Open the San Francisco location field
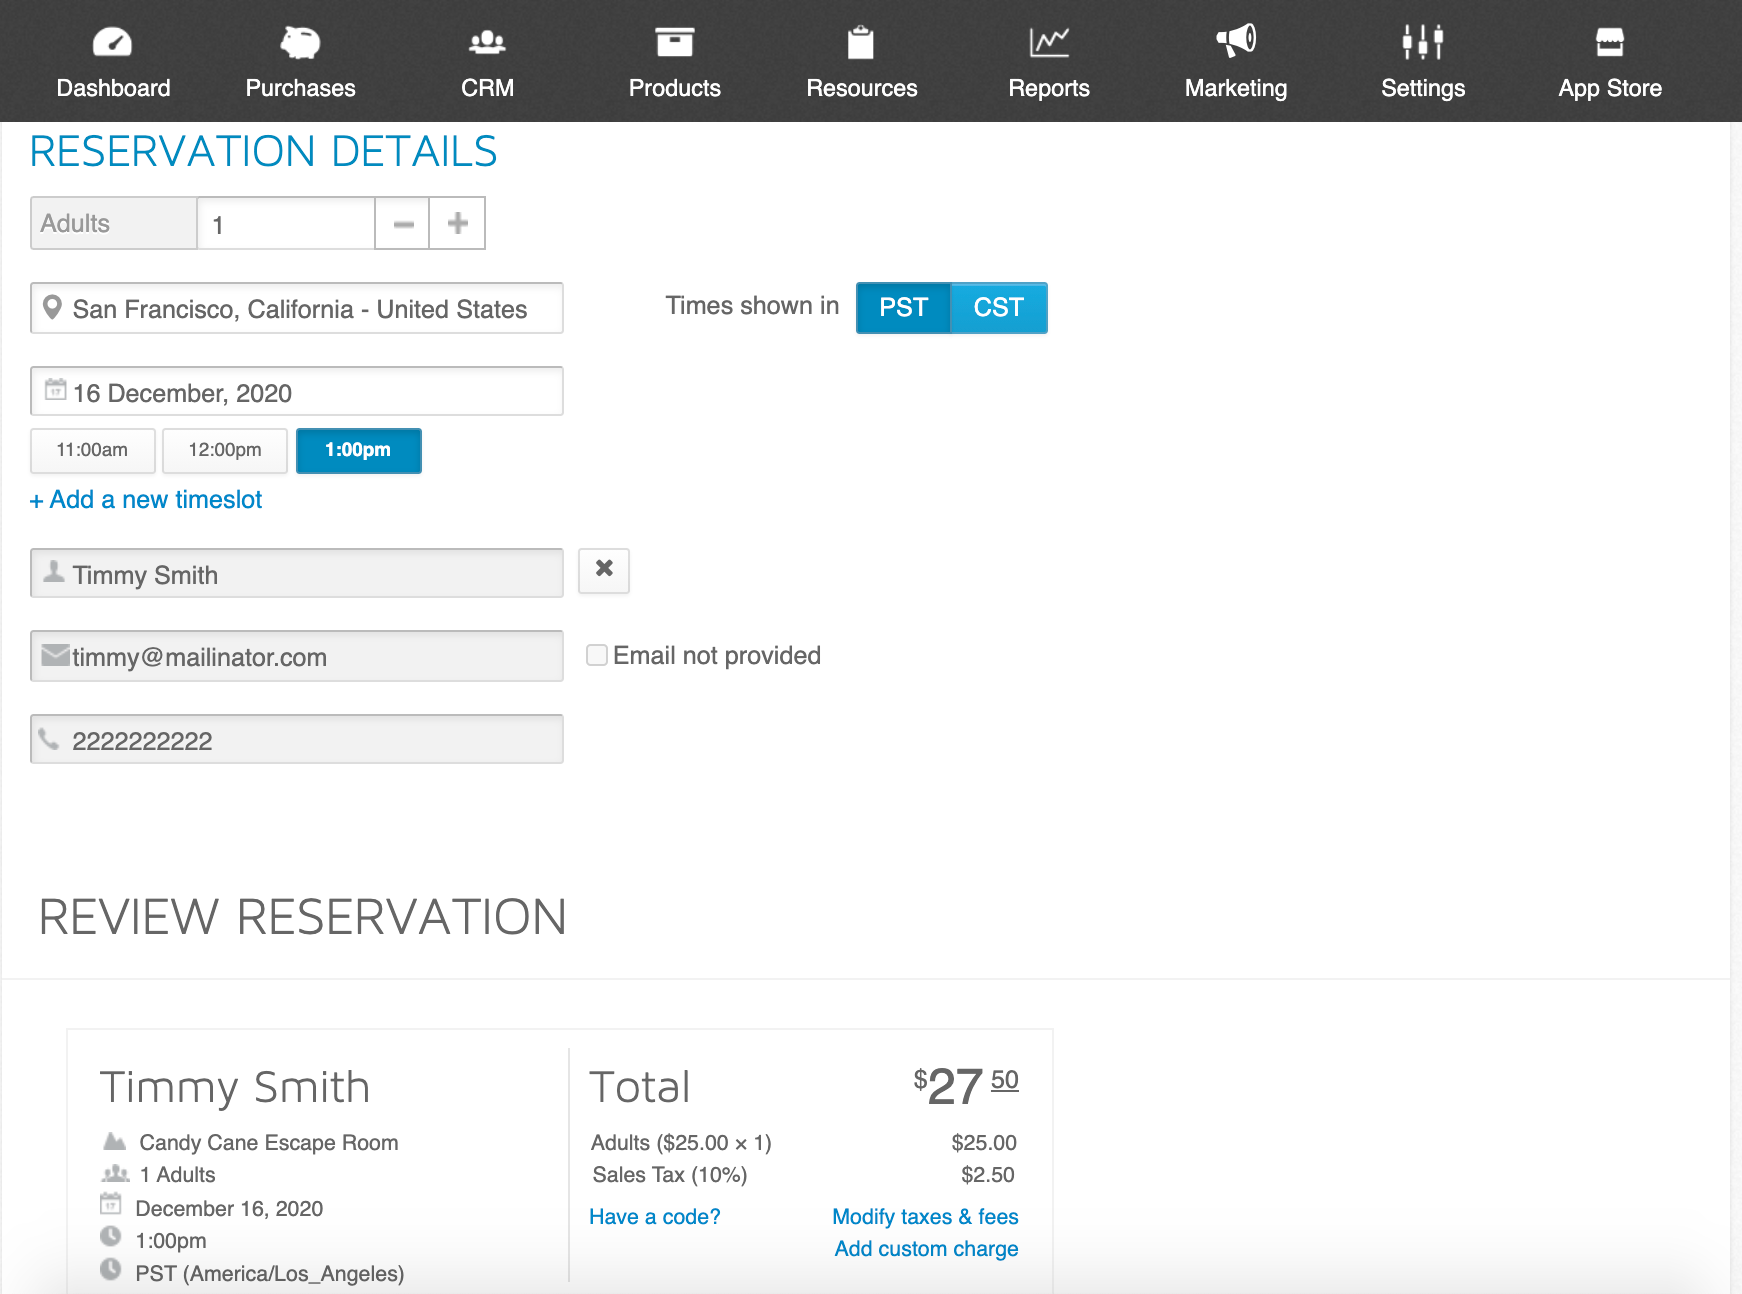Screen dimensions: 1742x1294 click(x=297, y=308)
